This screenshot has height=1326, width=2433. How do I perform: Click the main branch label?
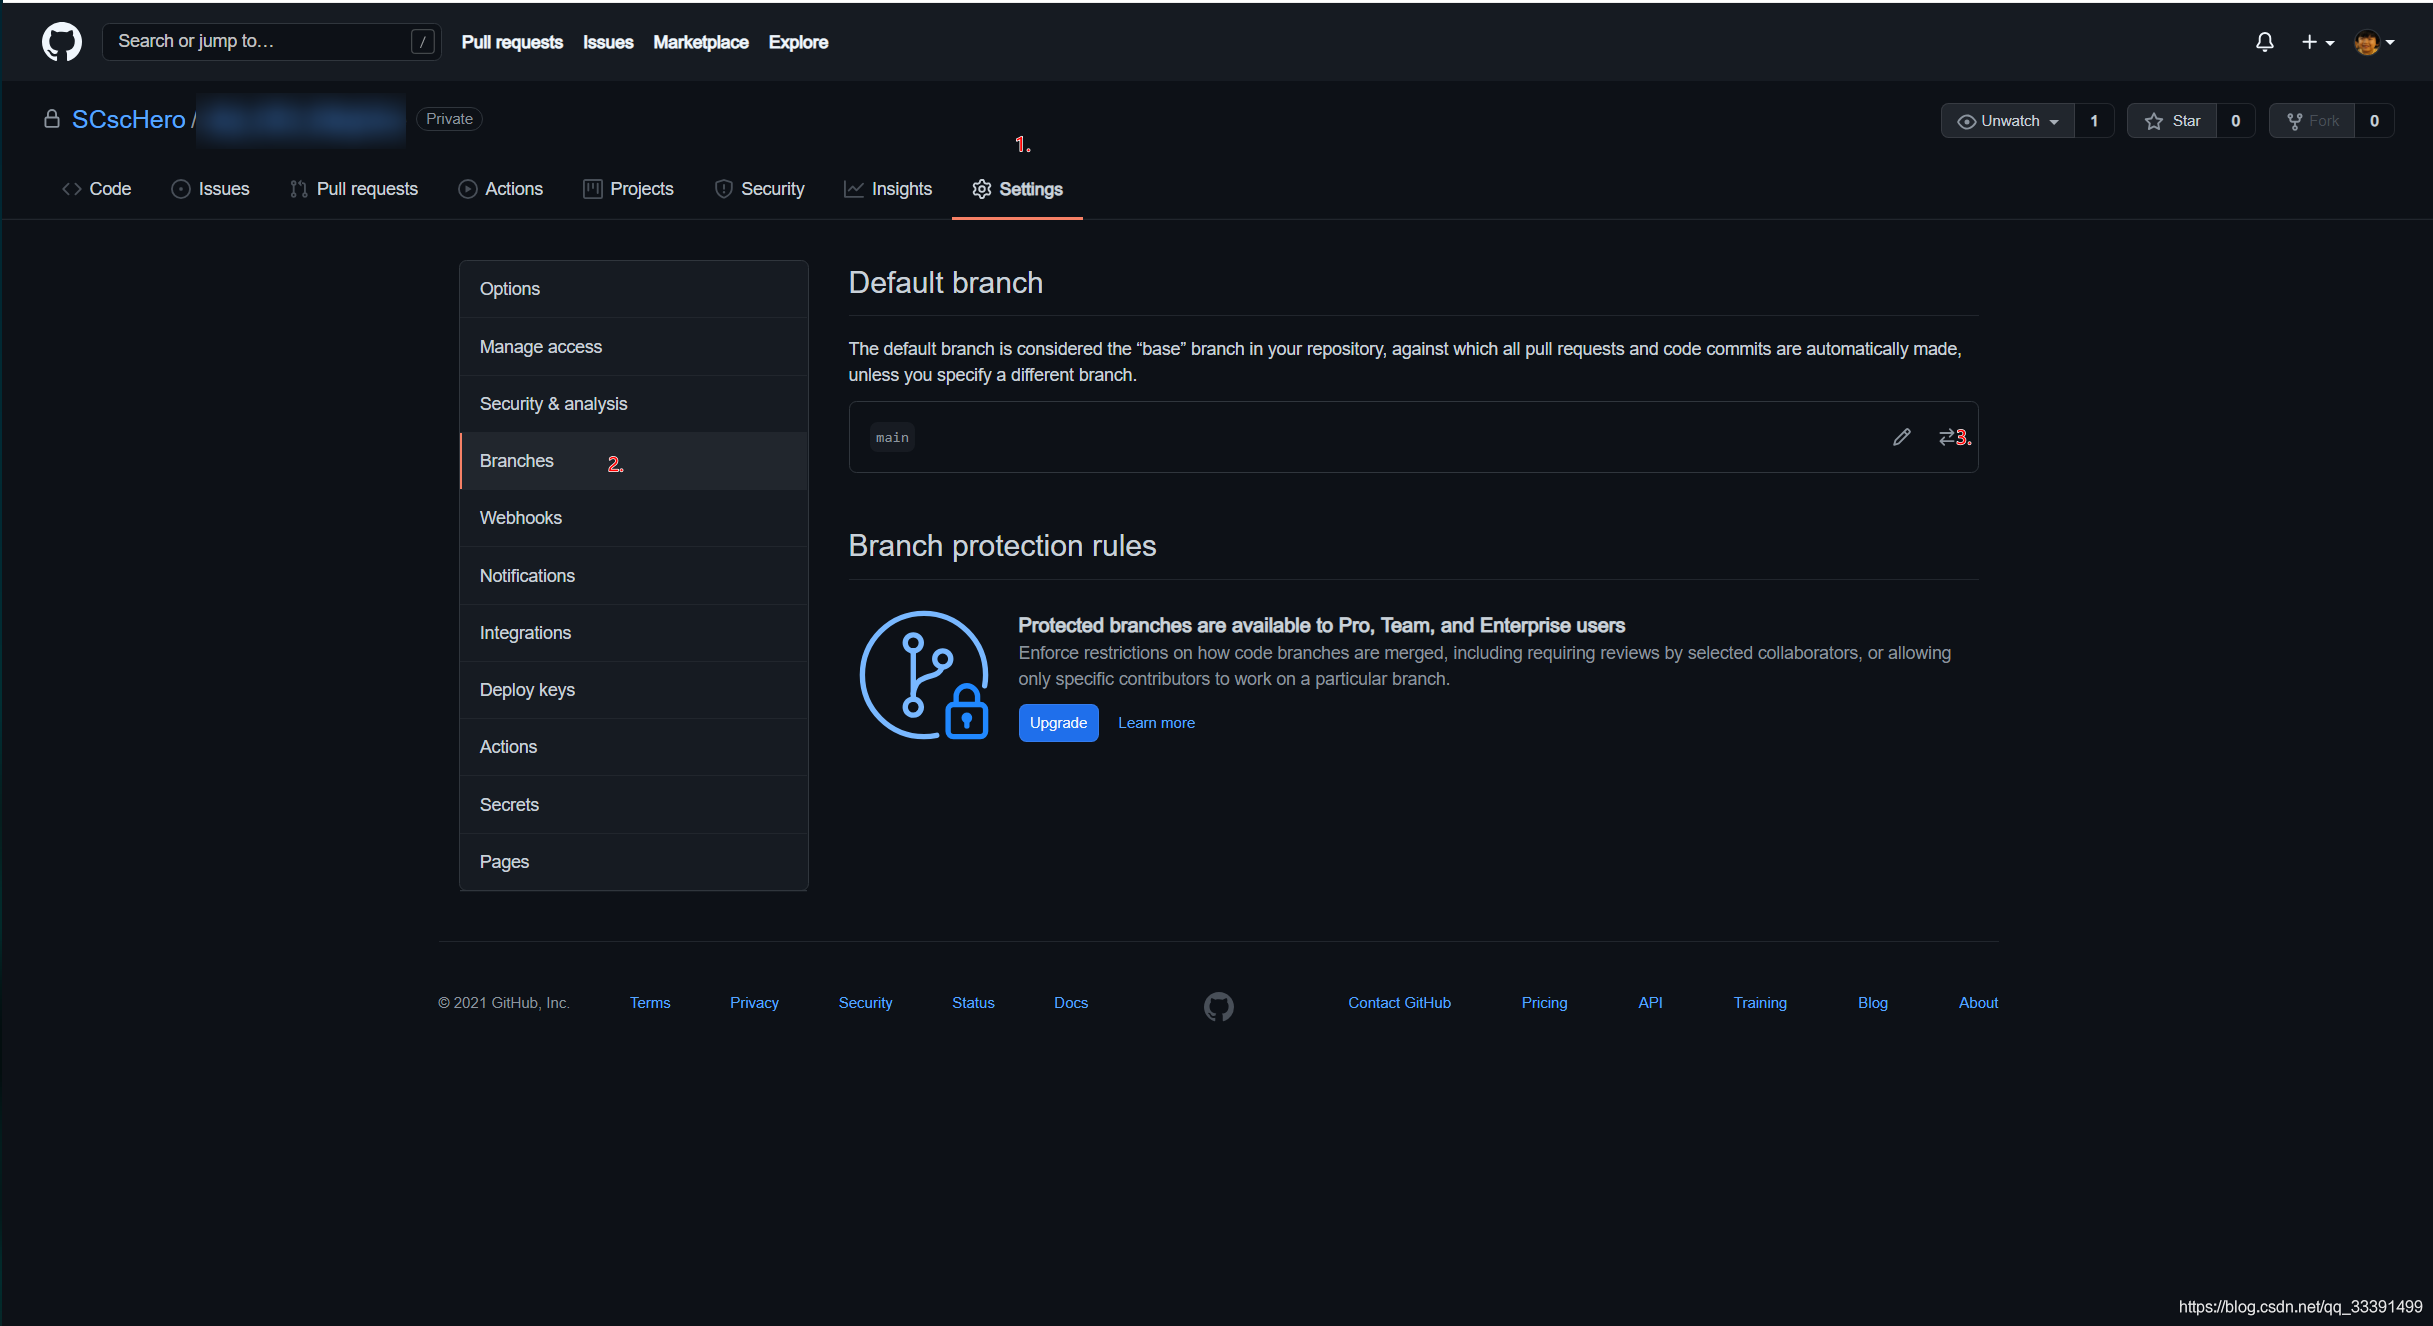[x=892, y=438]
